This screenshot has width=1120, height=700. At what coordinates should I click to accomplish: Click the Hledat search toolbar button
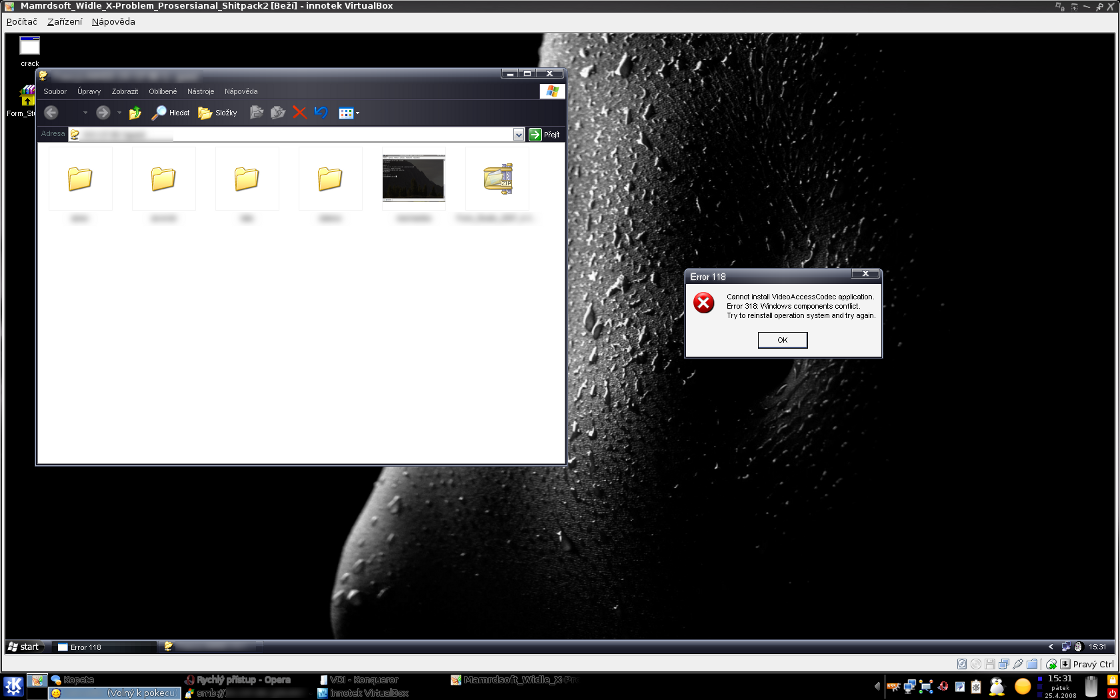click(x=171, y=113)
